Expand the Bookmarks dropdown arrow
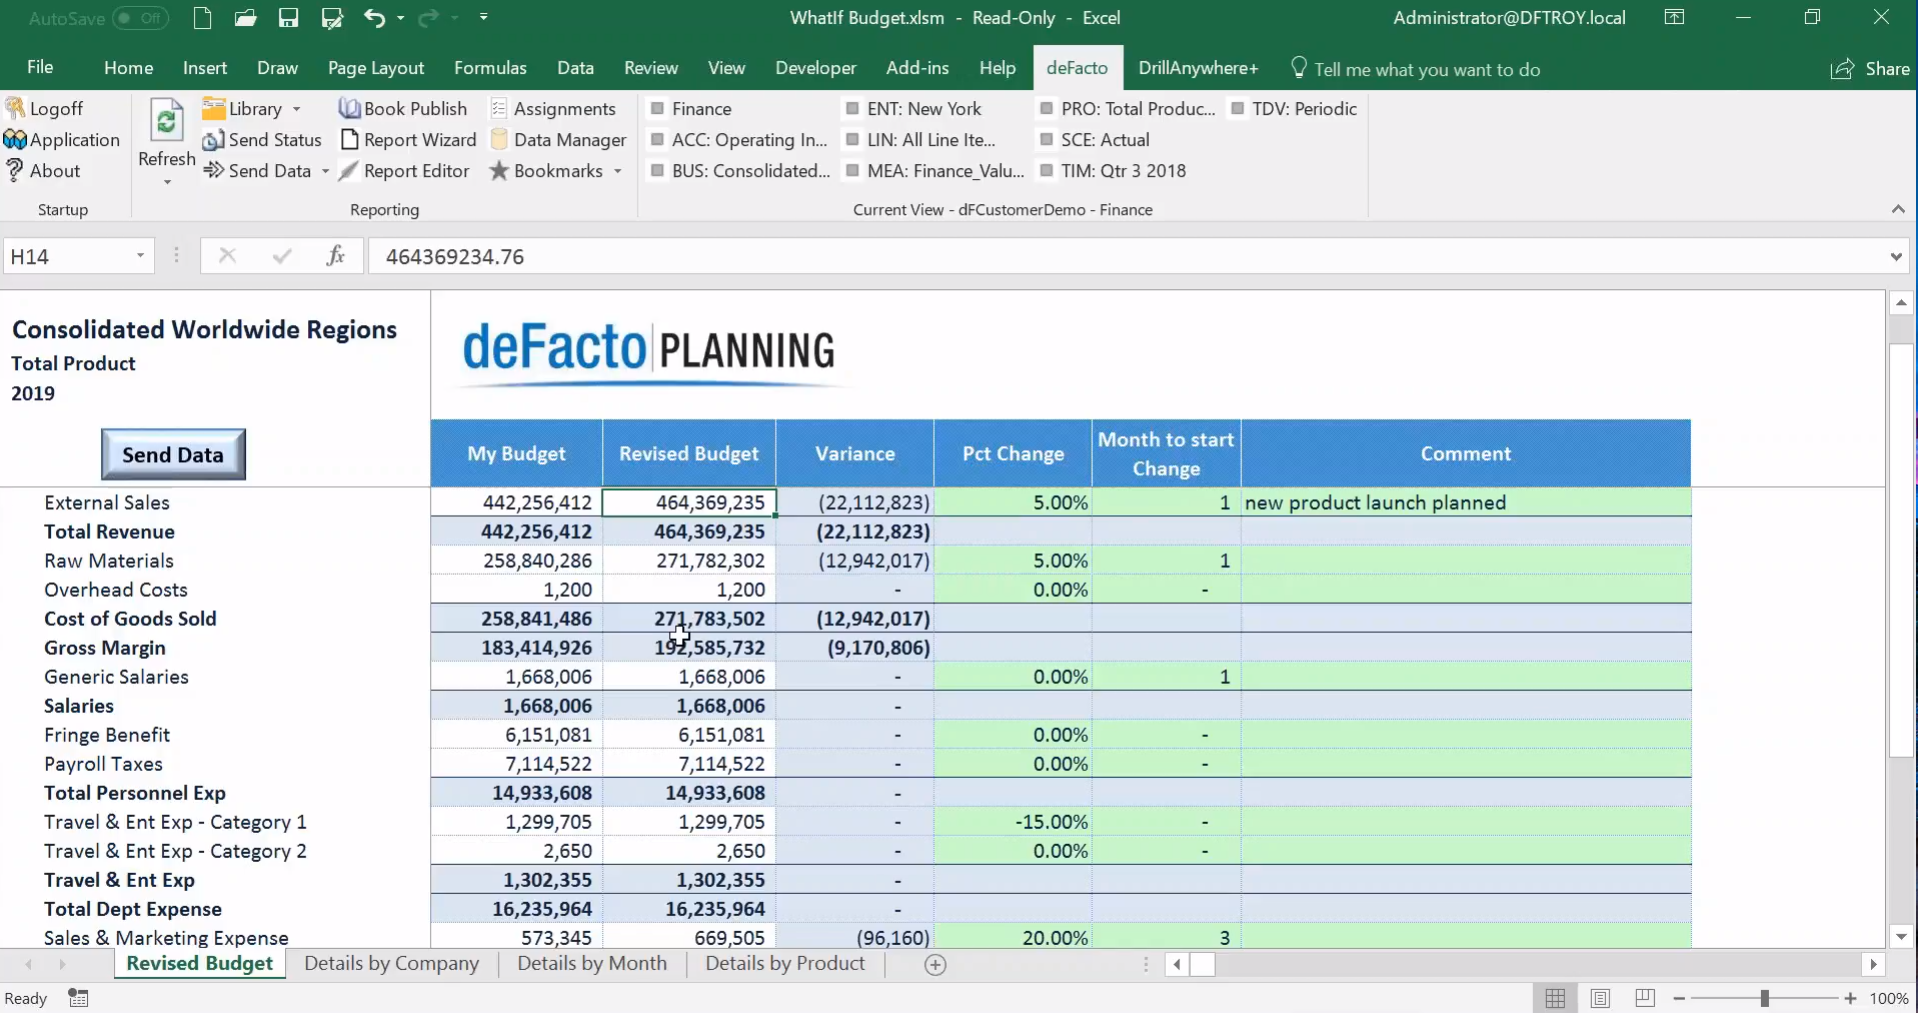The height and width of the screenshot is (1013, 1918). click(x=618, y=172)
